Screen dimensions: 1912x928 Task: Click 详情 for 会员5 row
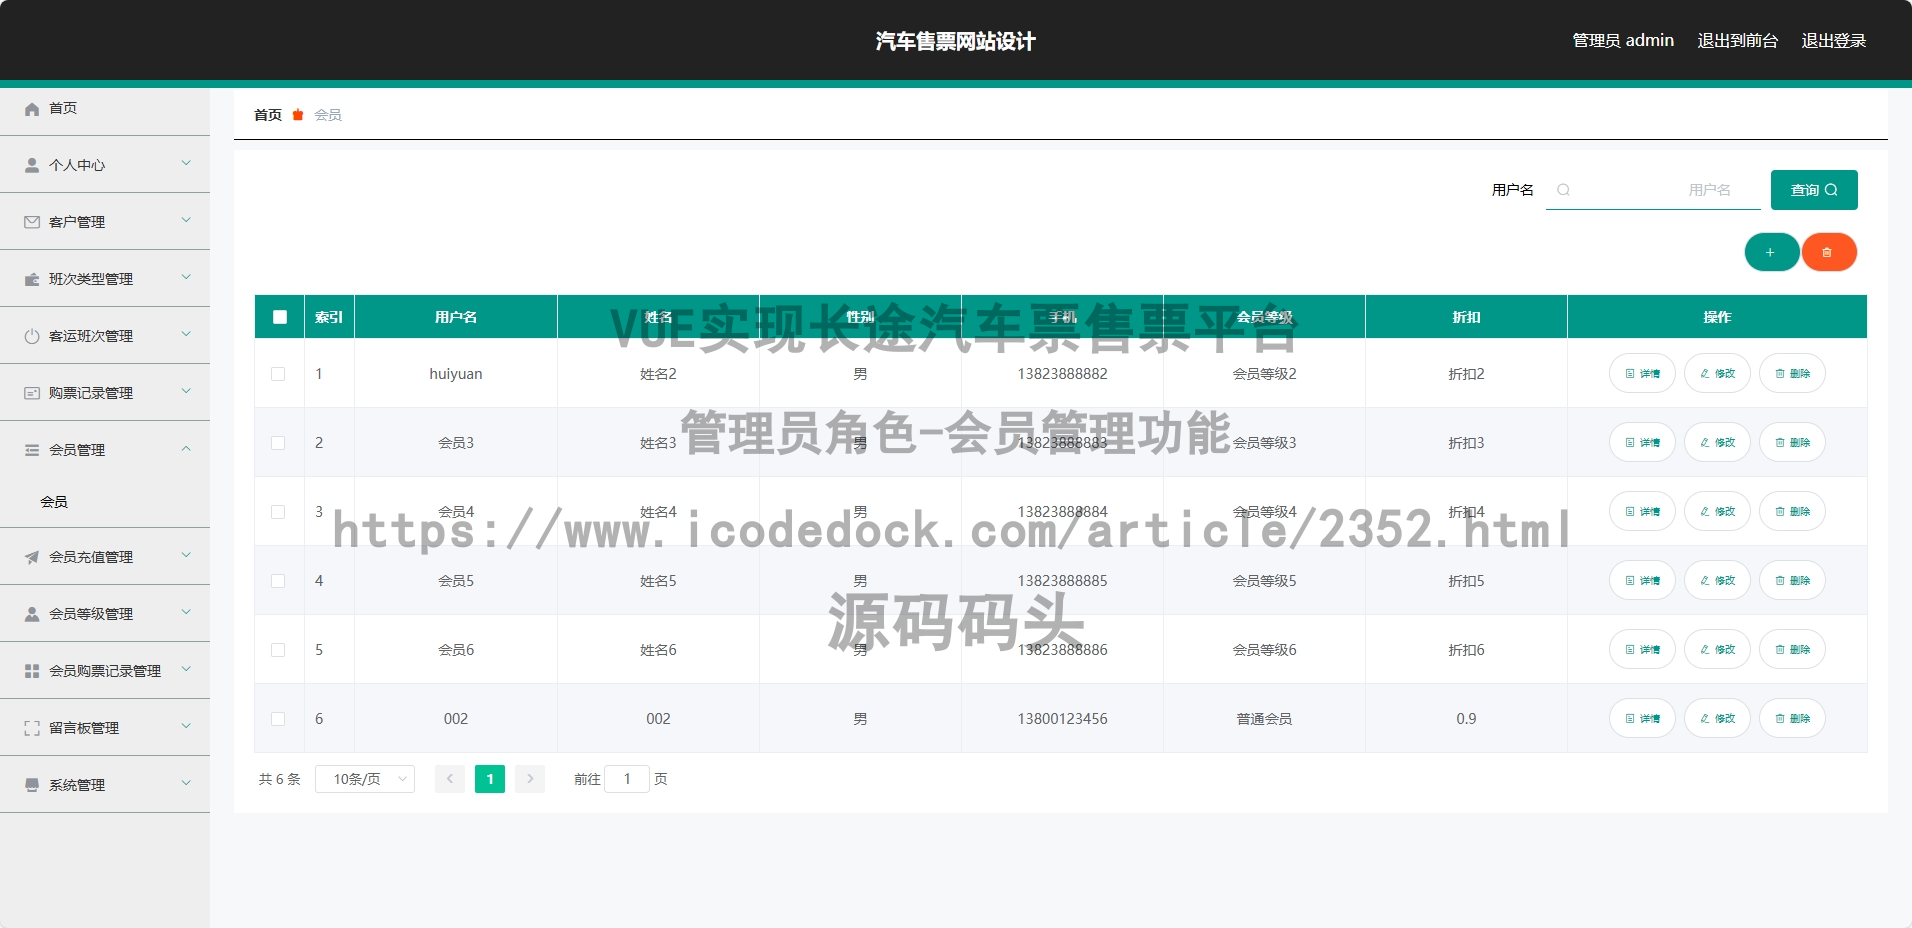point(1642,581)
